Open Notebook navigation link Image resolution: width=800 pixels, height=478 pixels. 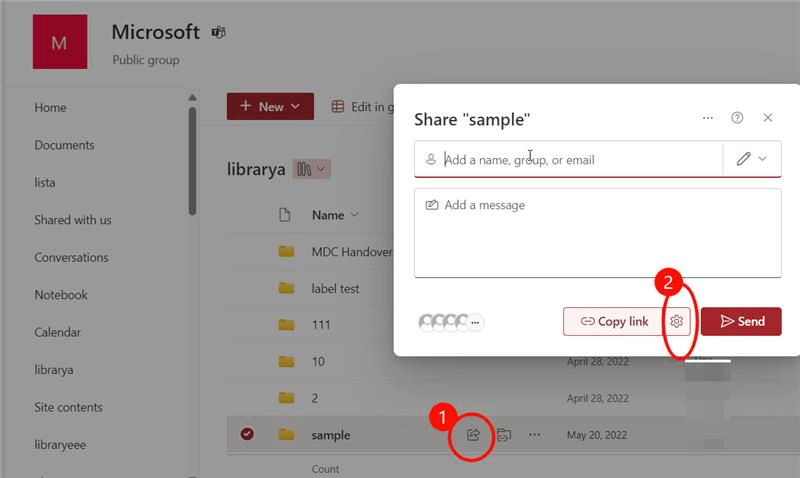click(61, 295)
